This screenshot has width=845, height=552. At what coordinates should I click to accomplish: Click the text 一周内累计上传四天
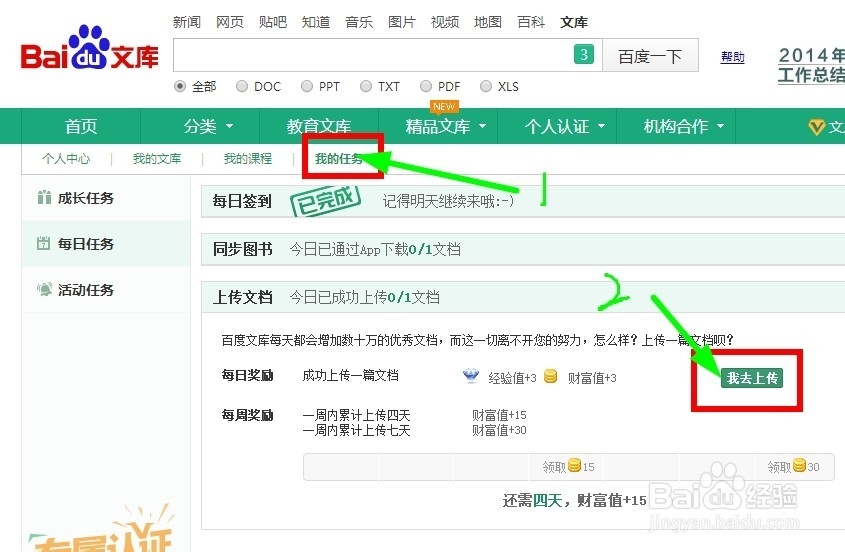(356, 415)
